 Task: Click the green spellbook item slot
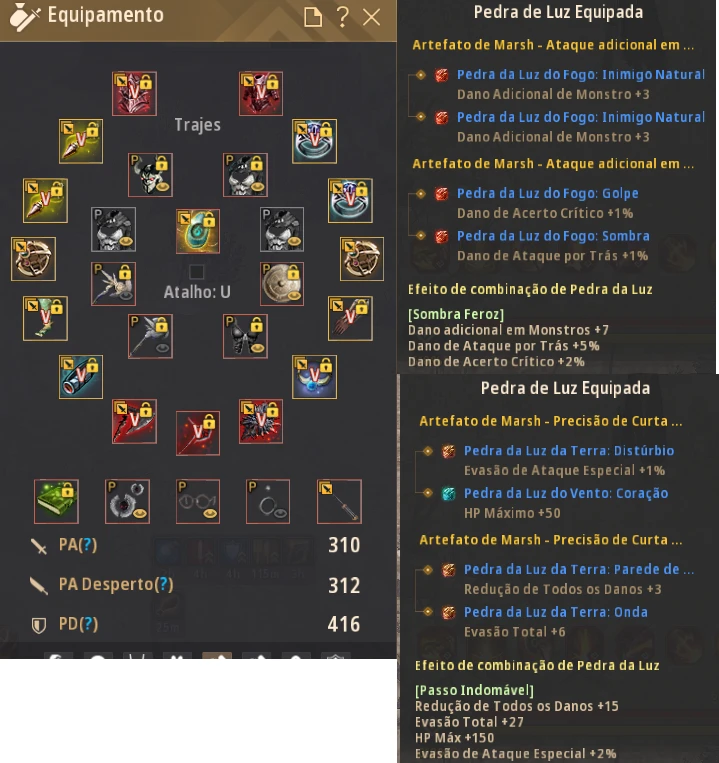point(56,501)
